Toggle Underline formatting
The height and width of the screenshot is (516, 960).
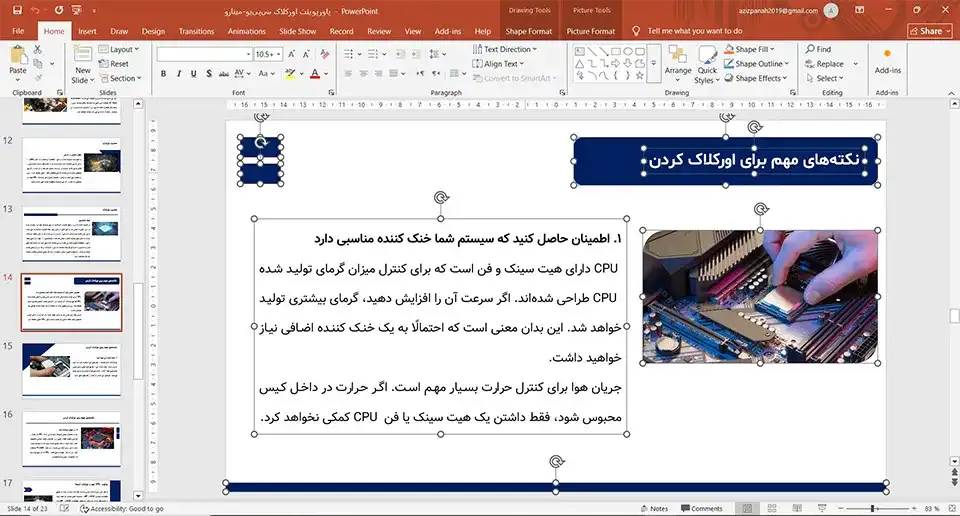193,73
